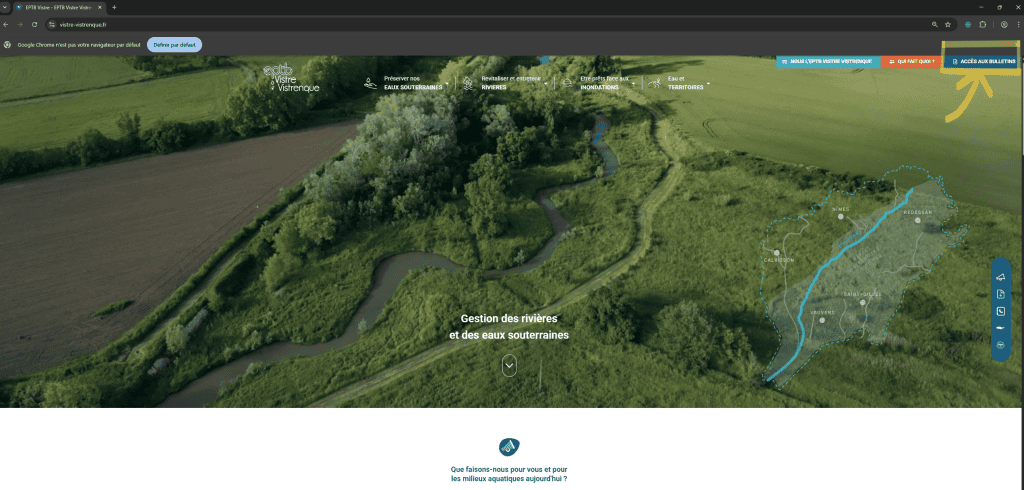Screen dimensions: 1024x490
Task: Click the EPTB Vistre Vistrenque logo
Action: (x=291, y=78)
